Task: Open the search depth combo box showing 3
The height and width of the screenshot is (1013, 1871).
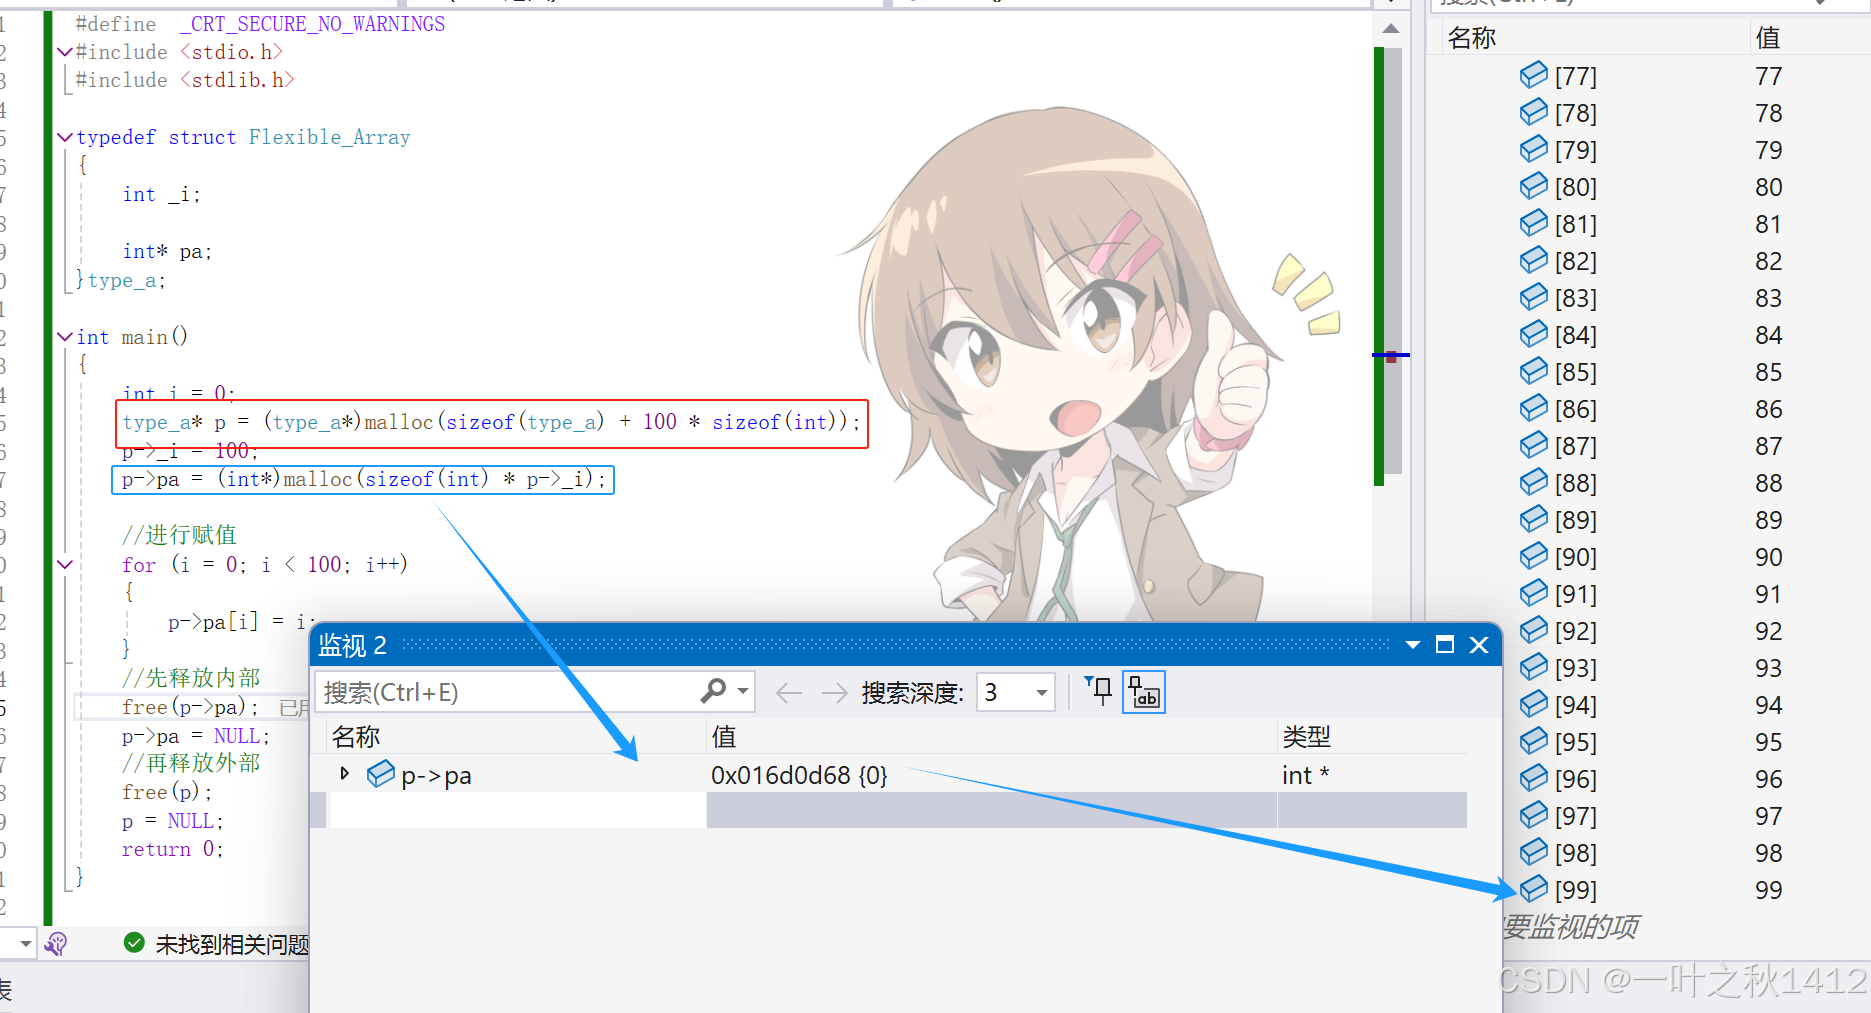Action: [1016, 692]
